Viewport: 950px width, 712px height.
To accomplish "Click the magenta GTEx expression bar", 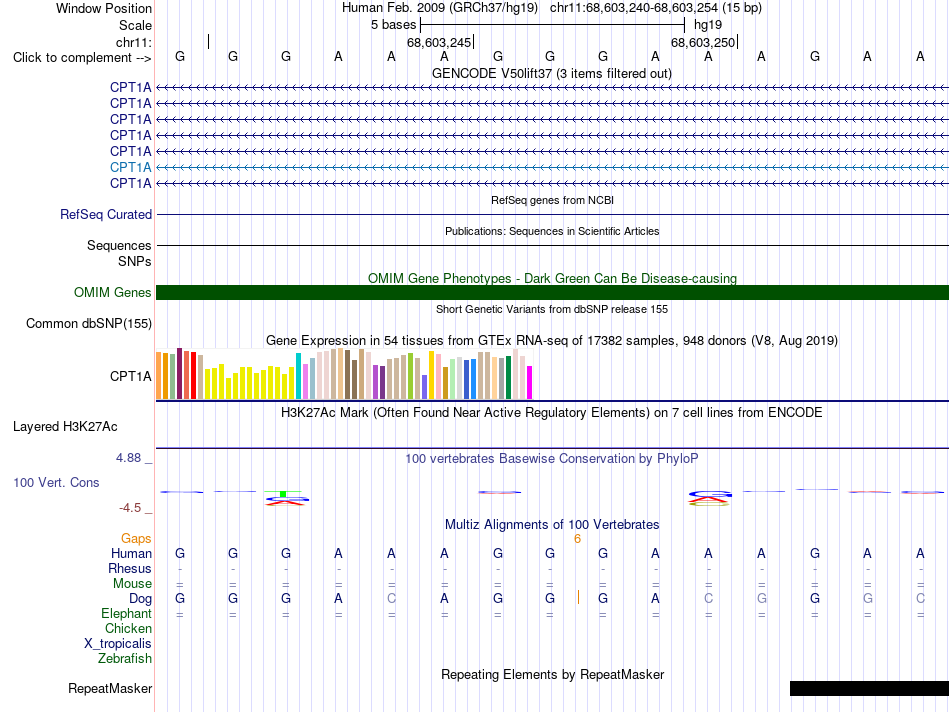I will click(x=530, y=382).
